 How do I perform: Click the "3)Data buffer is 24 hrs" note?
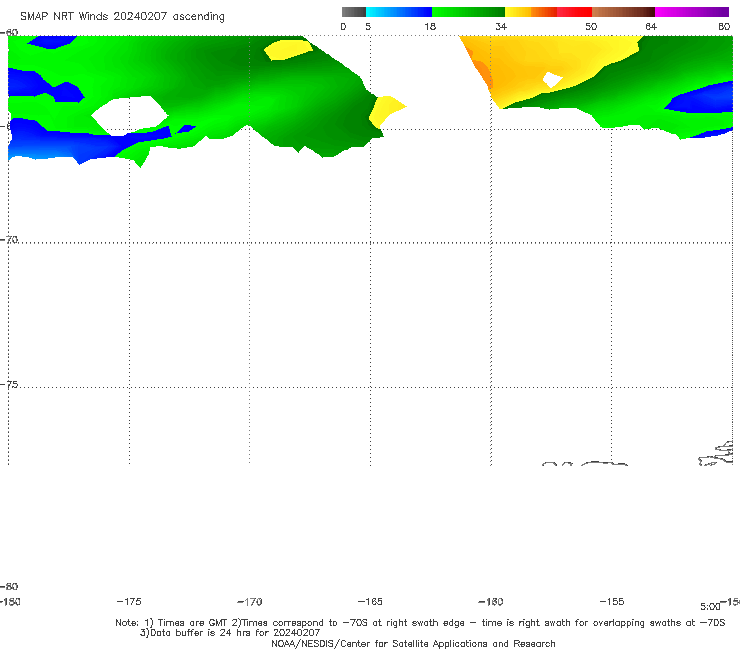pos(230,633)
